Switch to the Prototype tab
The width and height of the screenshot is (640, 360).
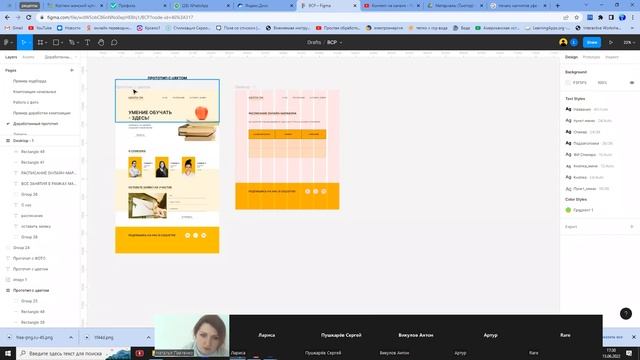click(x=591, y=57)
